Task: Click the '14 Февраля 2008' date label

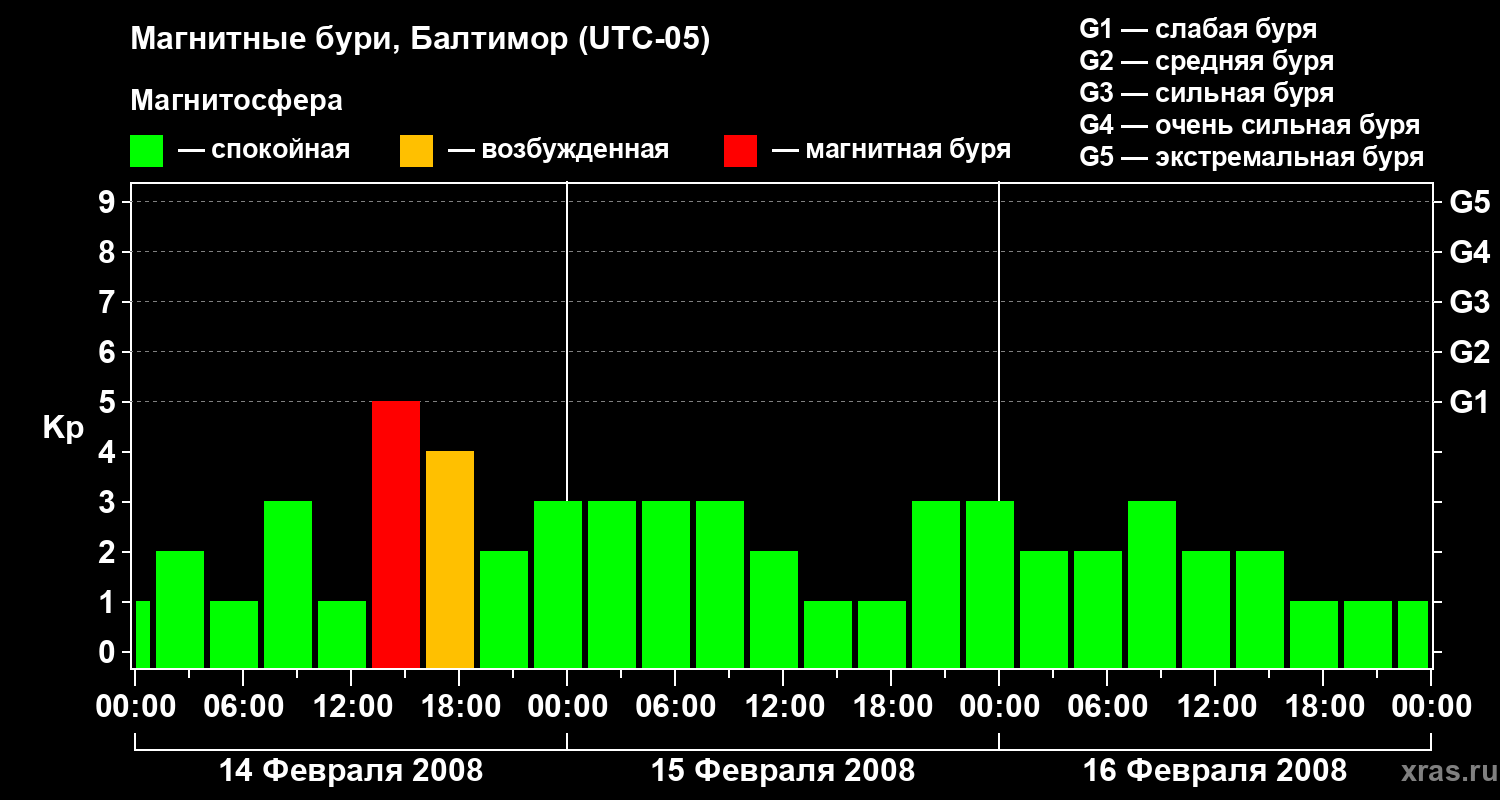Action: coord(351,771)
